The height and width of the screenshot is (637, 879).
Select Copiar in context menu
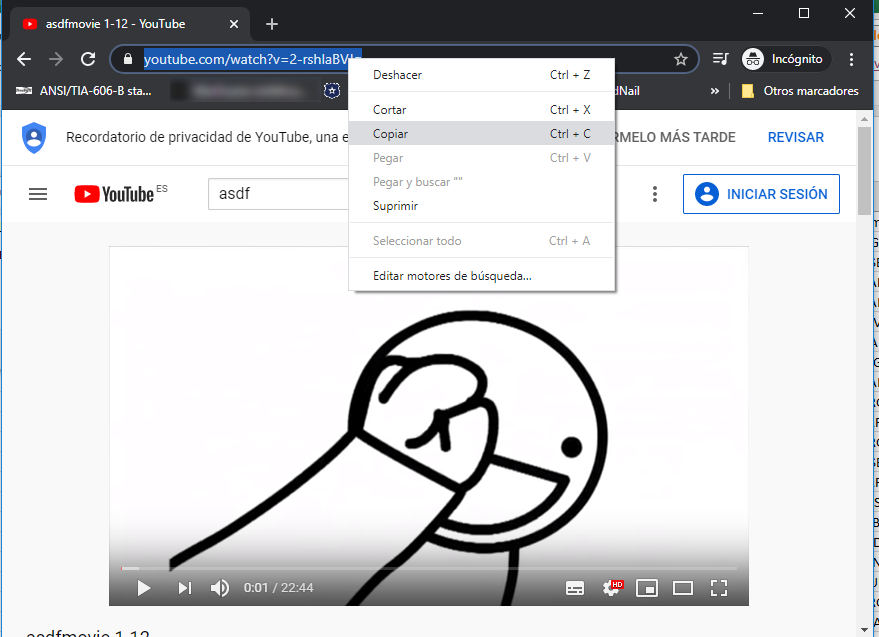tap(390, 134)
